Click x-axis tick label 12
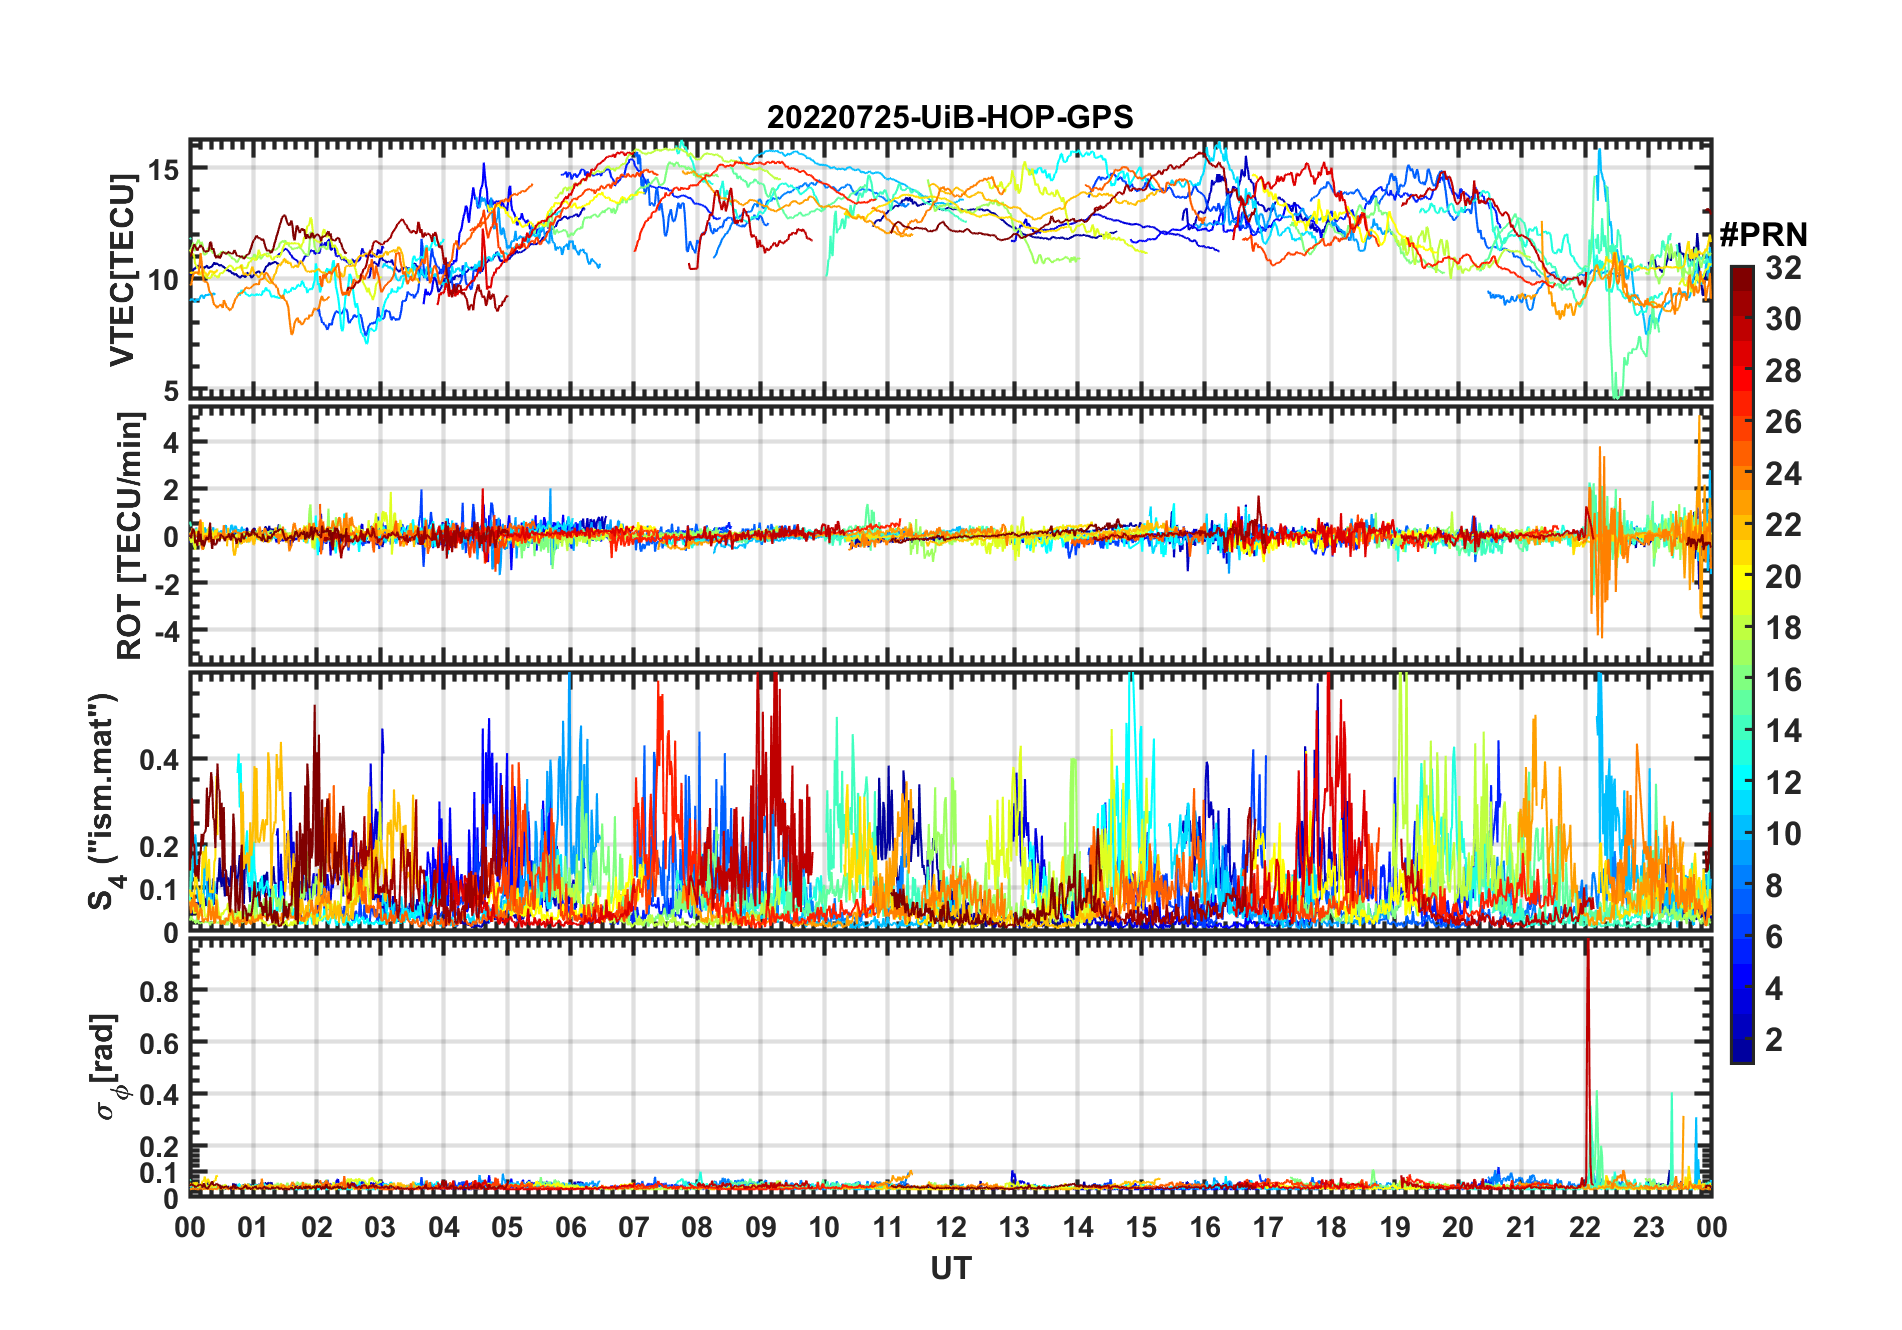 951,1227
